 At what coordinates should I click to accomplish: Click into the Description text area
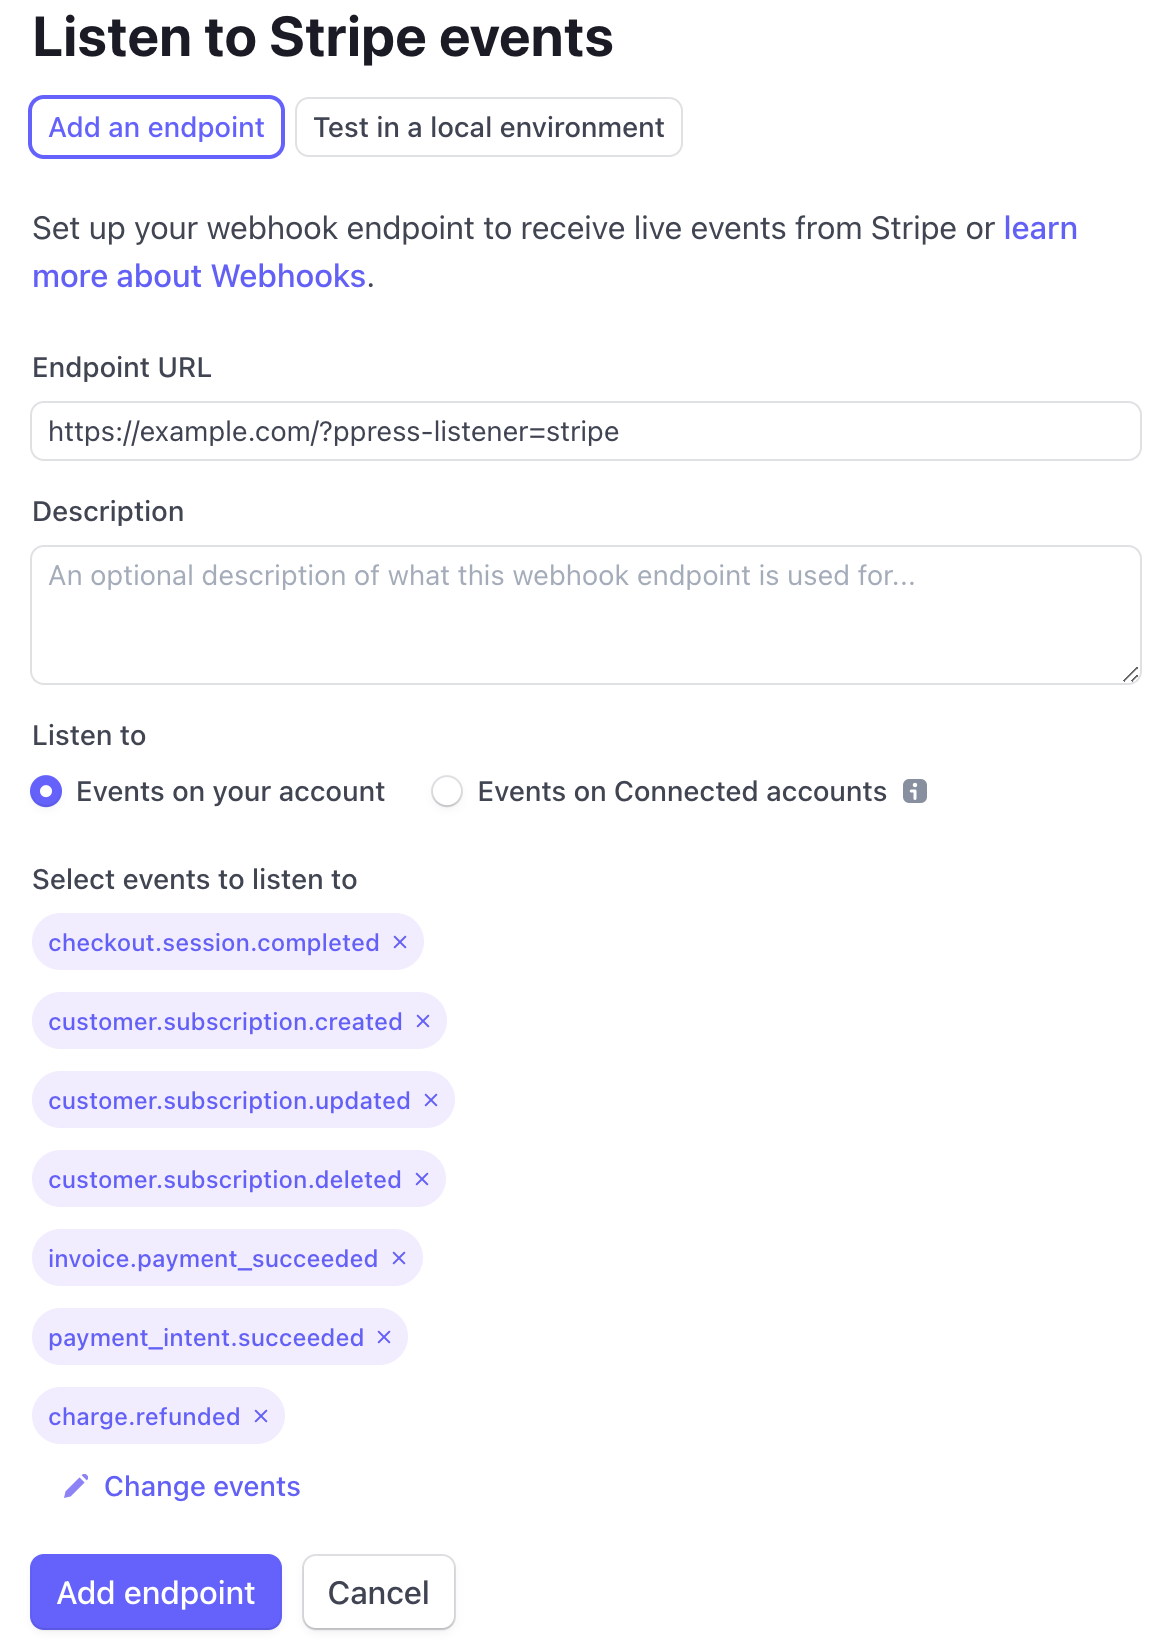point(586,615)
